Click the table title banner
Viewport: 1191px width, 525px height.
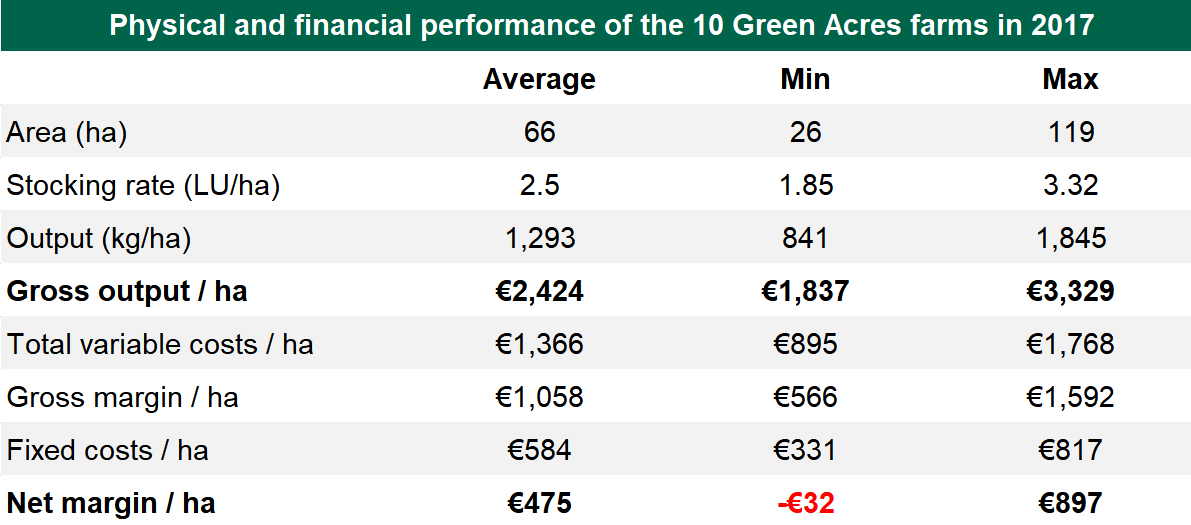coord(595,25)
